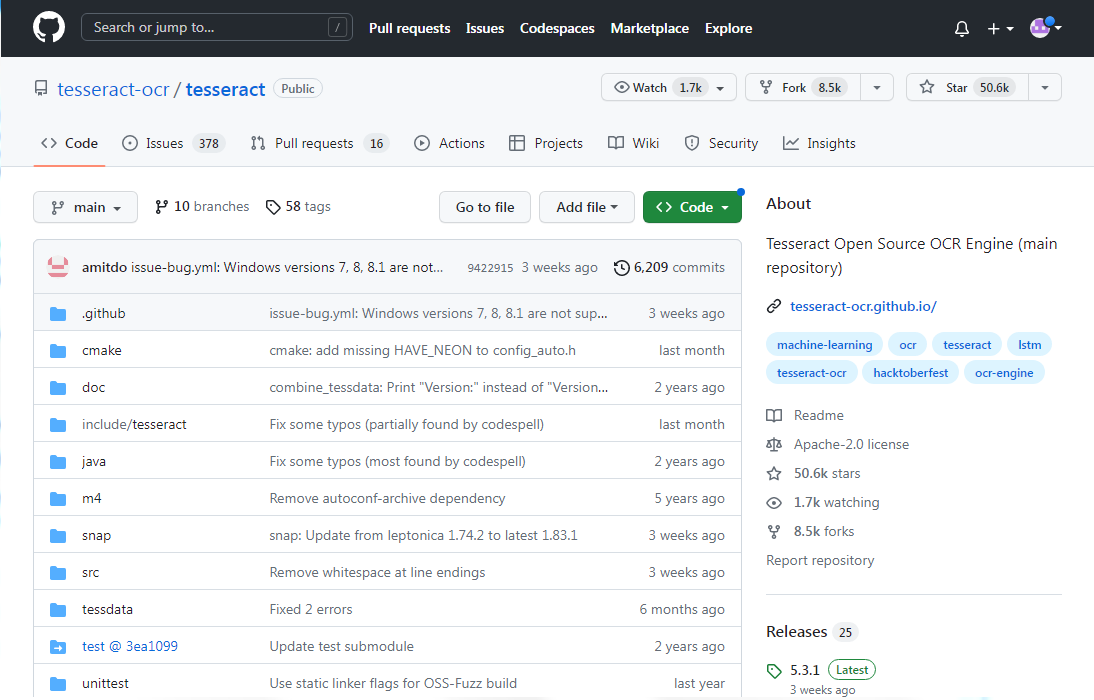Open the plus create-new menu
This screenshot has width=1094, height=700.
[x=1000, y=29]
